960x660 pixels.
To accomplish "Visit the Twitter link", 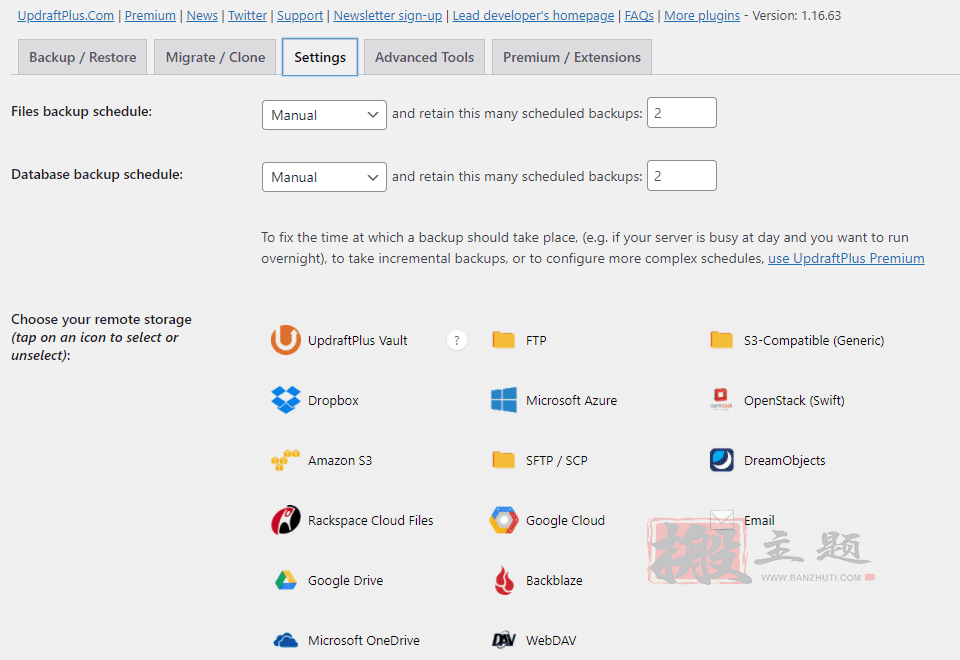I will click(x=247, y=16).
